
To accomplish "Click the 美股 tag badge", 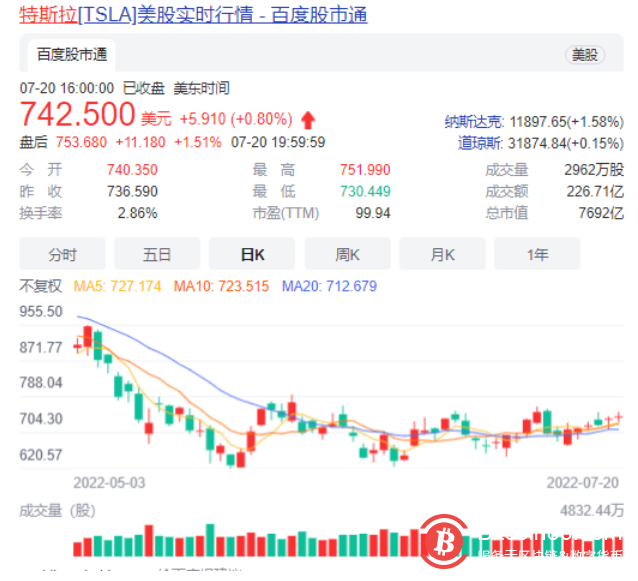I will [585, 55].
